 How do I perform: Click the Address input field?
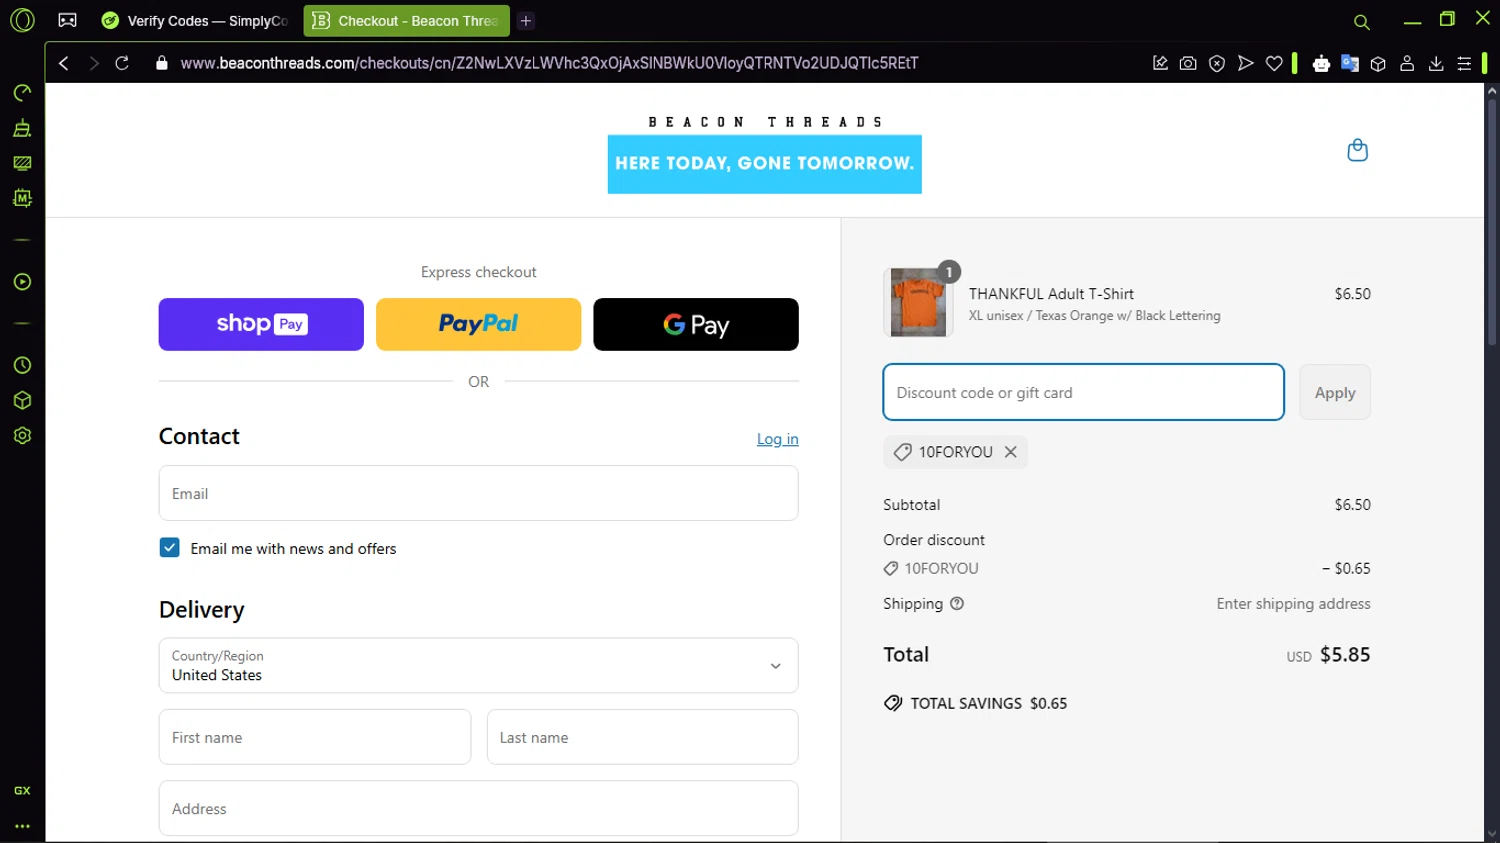point(478,808)
